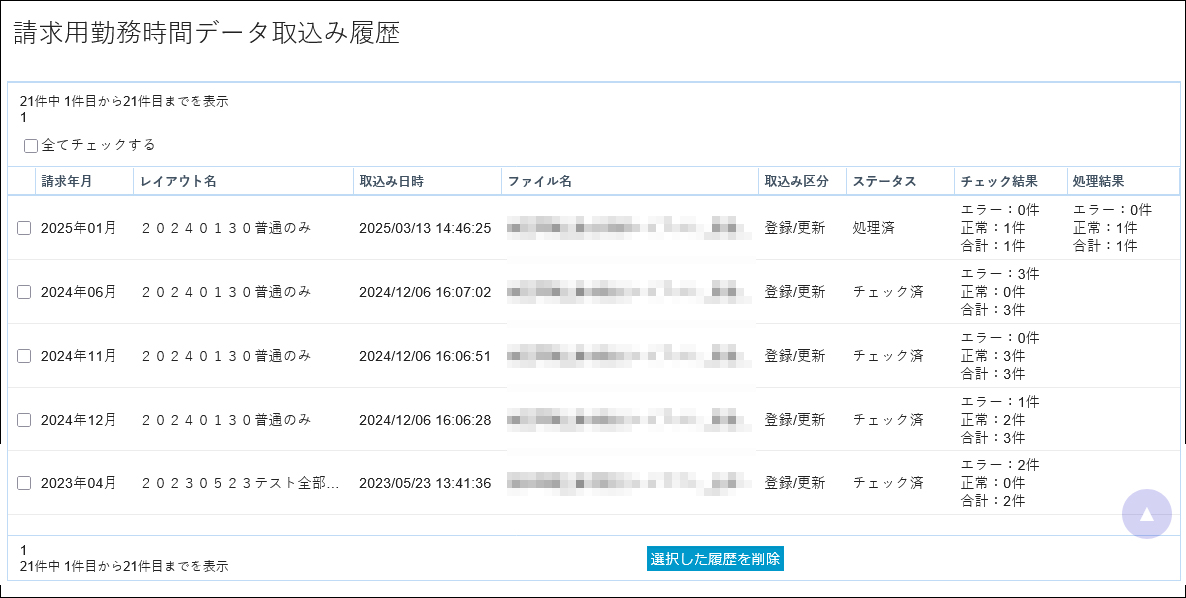1186x598 pixels.
Task: Tick the checkbox for the 2024年06月 row
Action: point(24,292)
